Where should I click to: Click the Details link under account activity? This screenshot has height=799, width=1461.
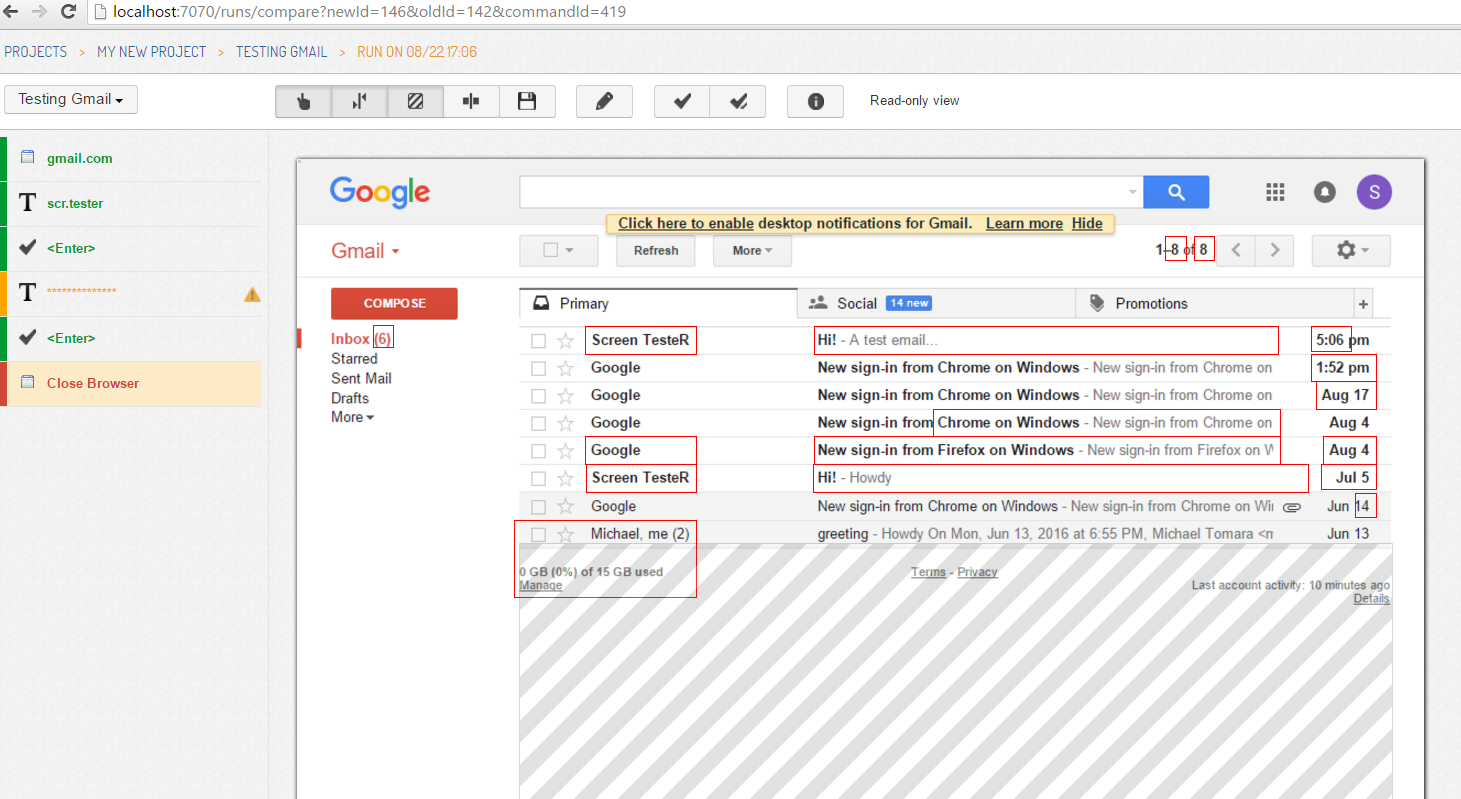point(1371,598)
